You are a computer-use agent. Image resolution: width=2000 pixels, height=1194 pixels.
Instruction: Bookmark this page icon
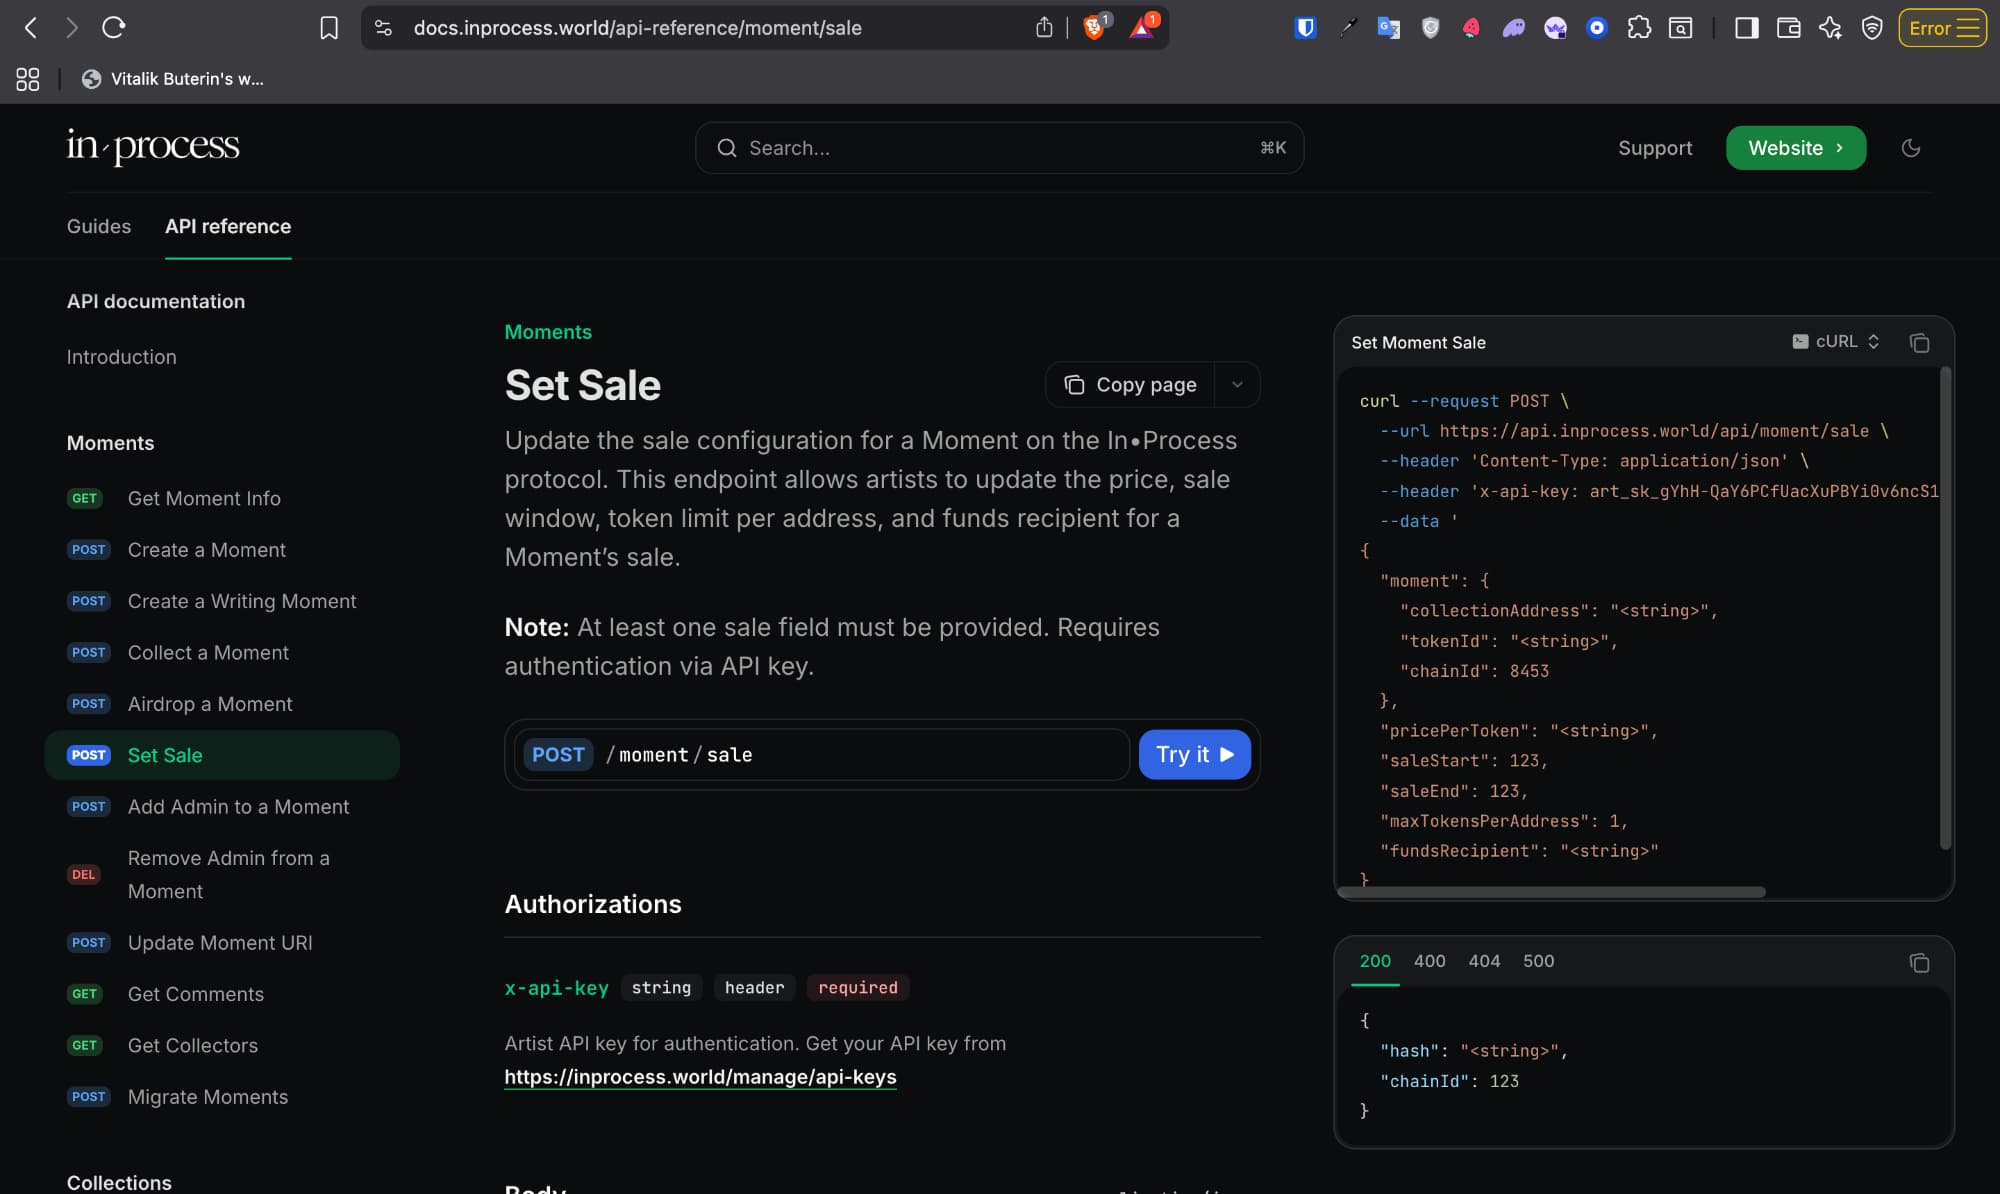pos(328,28)
